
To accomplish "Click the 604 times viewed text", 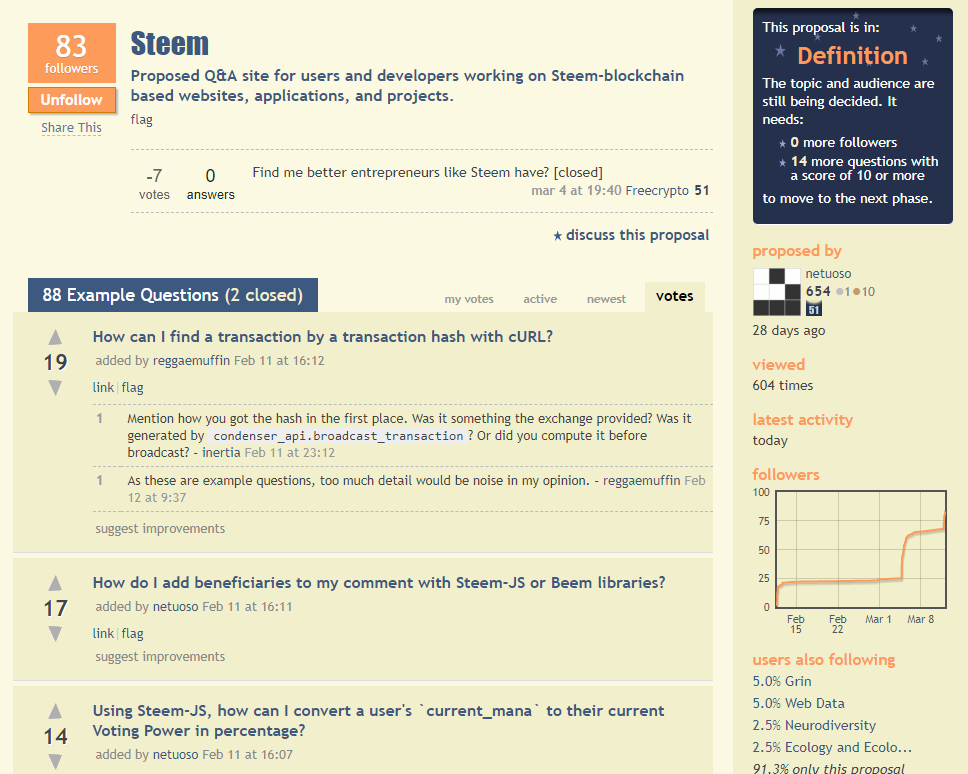I will coord(783,385).
